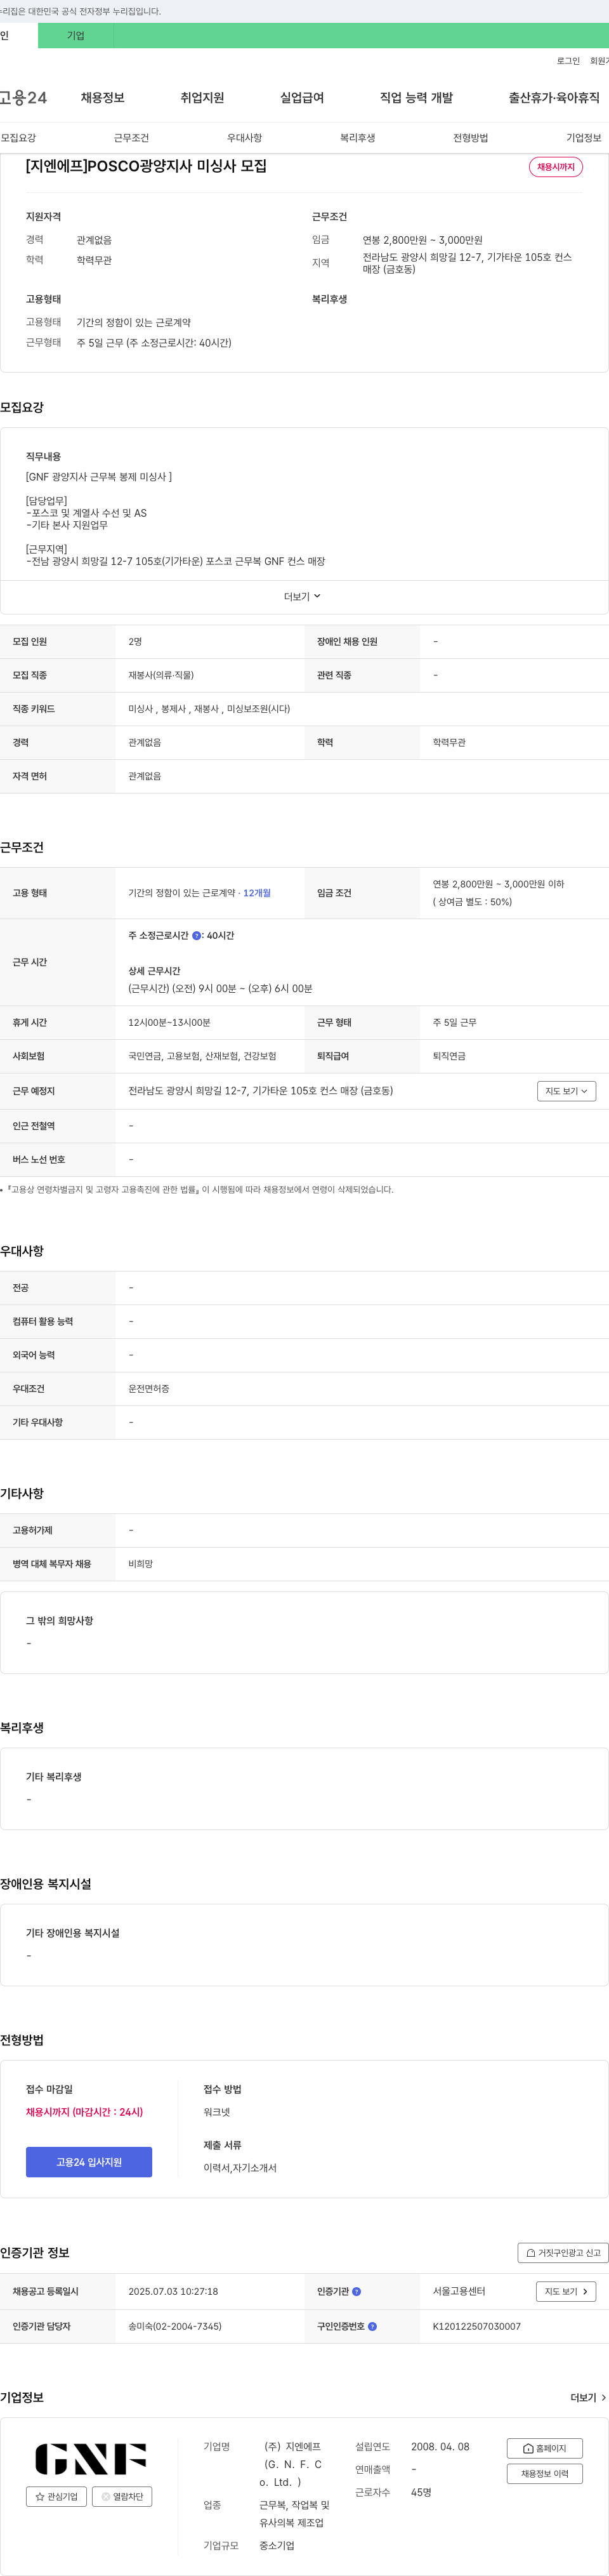Expand 지도 보기 for 근무 예정지
The image size is (609, 2576).
click(x=566, y=1091)
